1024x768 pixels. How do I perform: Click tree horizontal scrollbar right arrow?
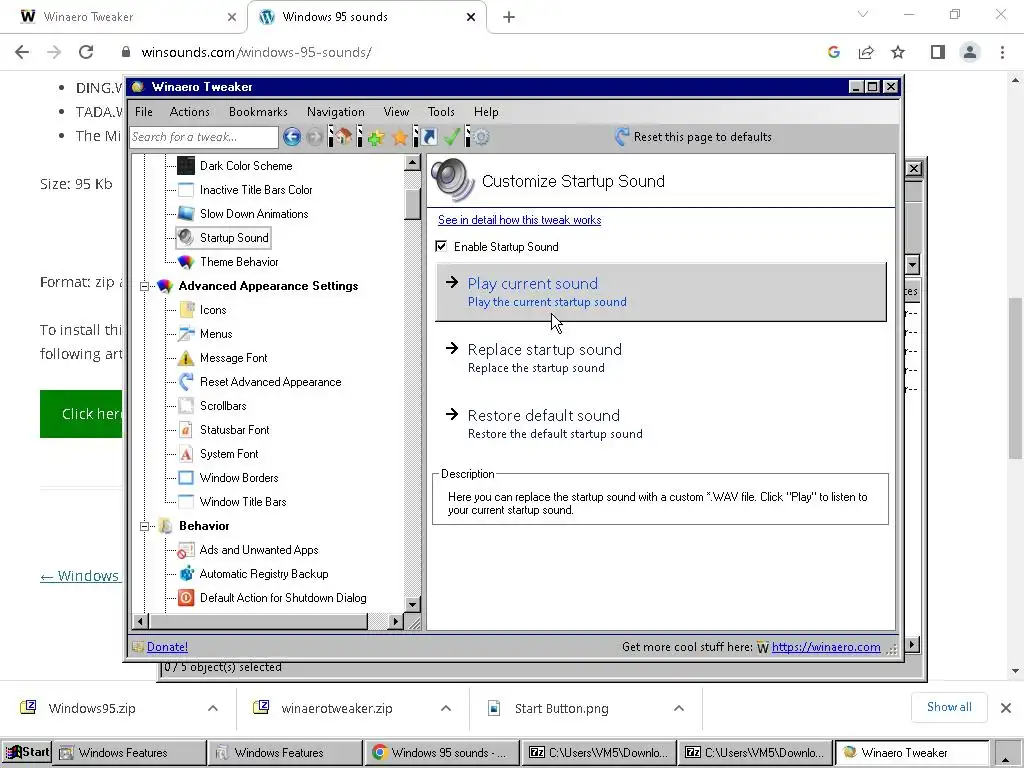394,621
